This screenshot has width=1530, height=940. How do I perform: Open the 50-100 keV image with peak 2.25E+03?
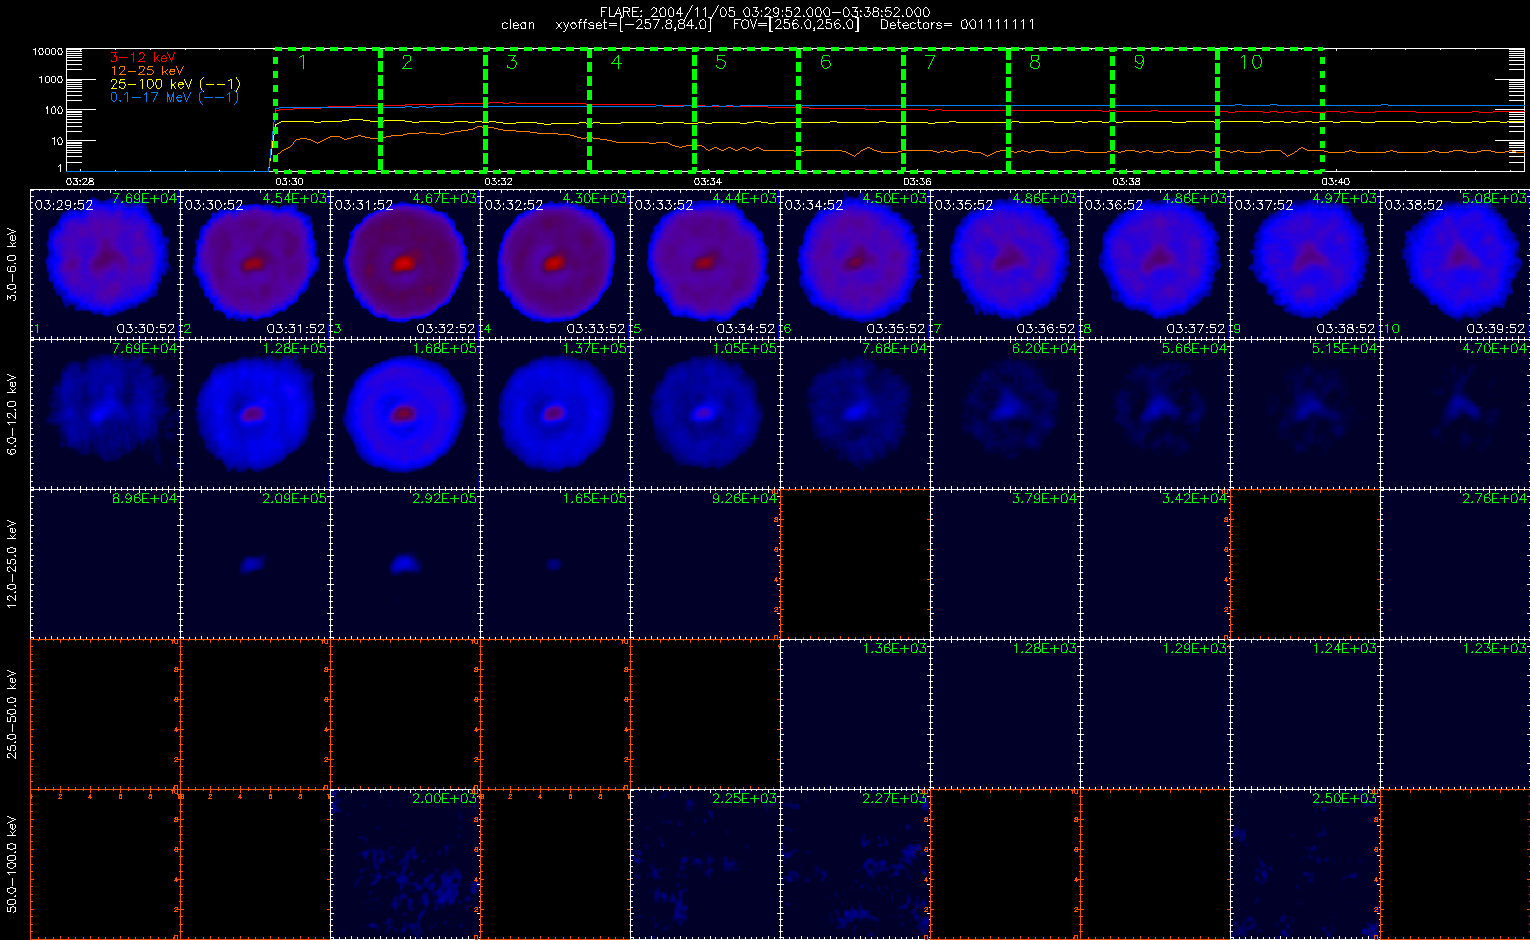pyautogui.click(x=705, y=863)
